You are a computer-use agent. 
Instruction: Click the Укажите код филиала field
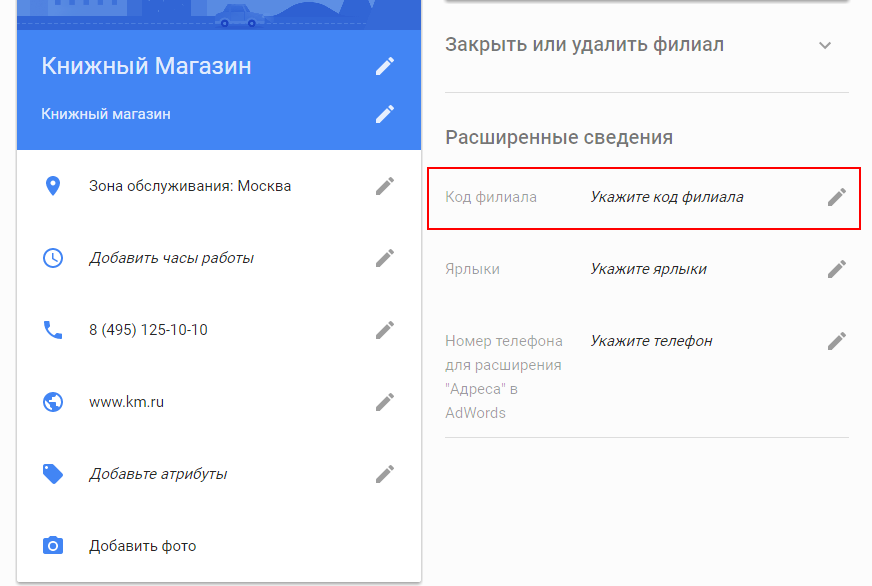[667, 197]
